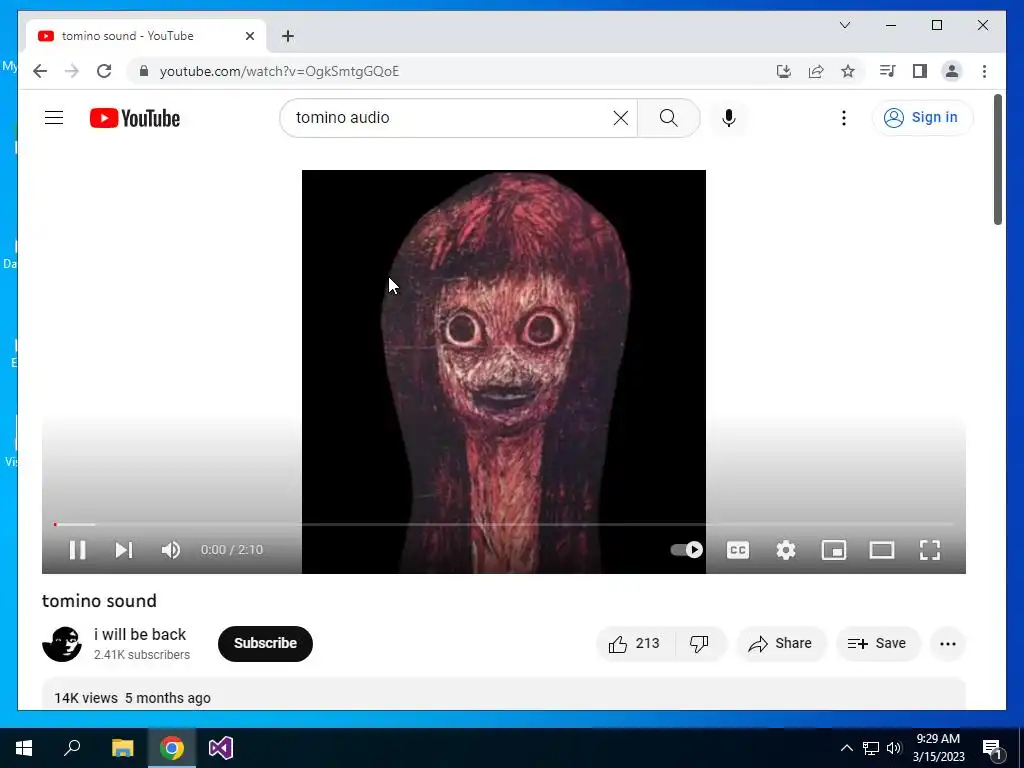Open the YouTube guide hamburger menu
The width and height of the screenshot is (1024, 768).
click(x=54, y=118)
